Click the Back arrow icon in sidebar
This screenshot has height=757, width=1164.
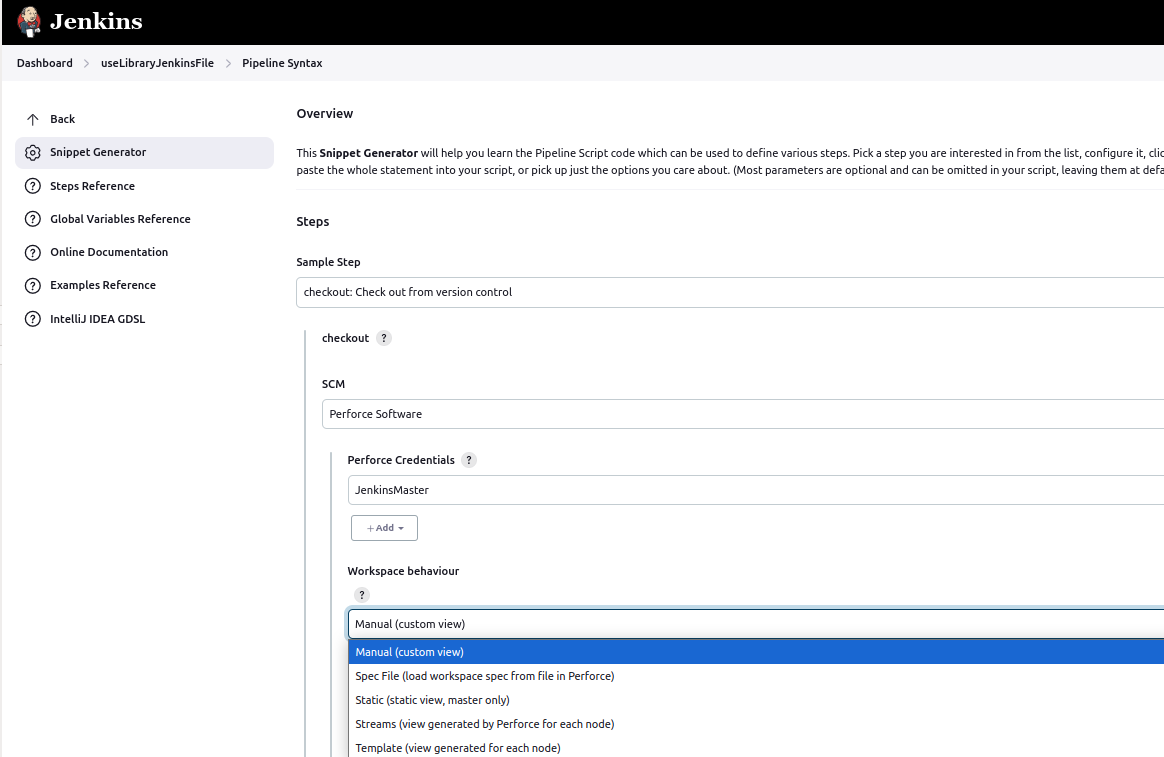pyautogui.click(x=33, y=119)
